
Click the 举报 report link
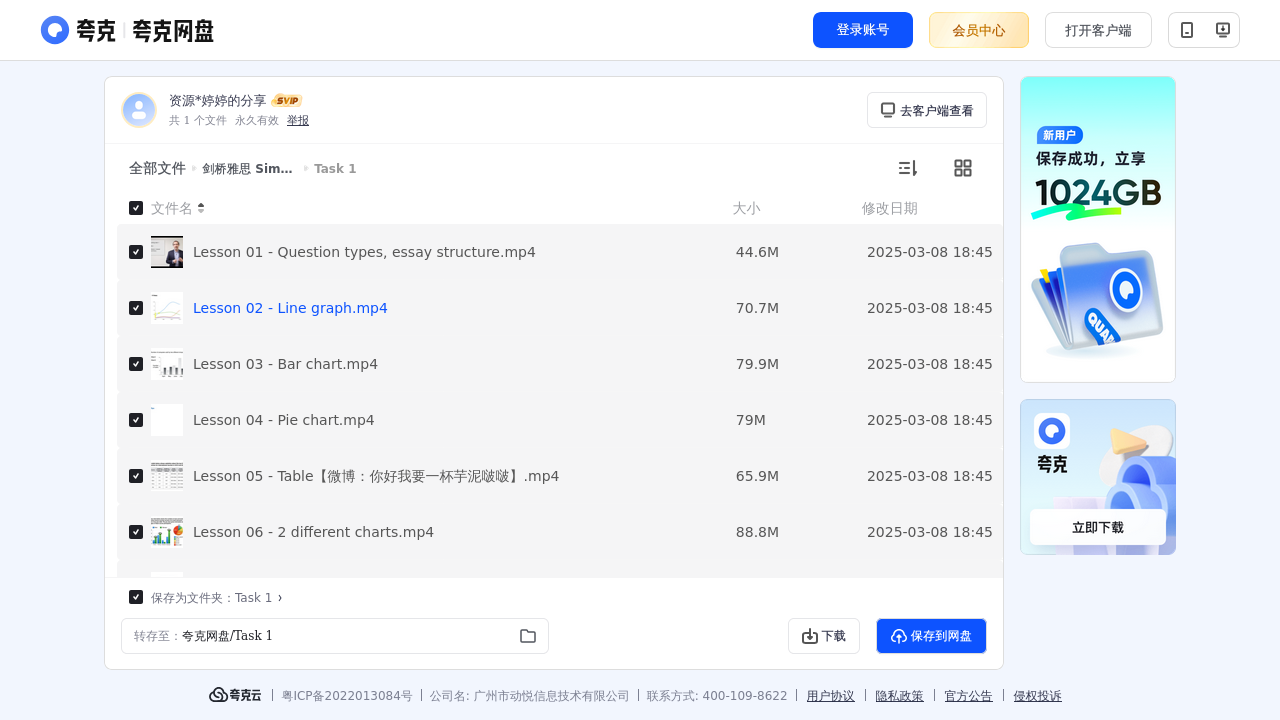298,120
